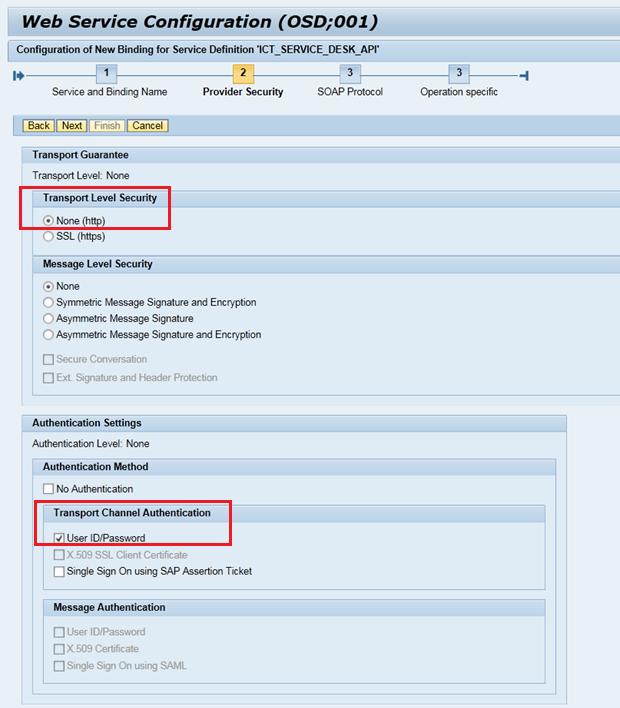Choose Symmetric Message Signature and Encryption
Viewport: 620px width, 708px height.
49,302
